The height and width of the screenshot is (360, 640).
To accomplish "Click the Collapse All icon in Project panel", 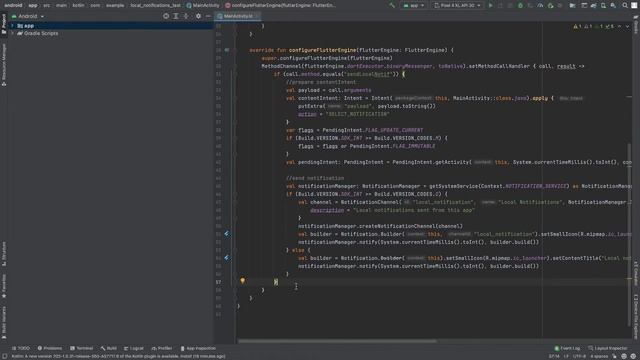I will (x=186, y=16).
